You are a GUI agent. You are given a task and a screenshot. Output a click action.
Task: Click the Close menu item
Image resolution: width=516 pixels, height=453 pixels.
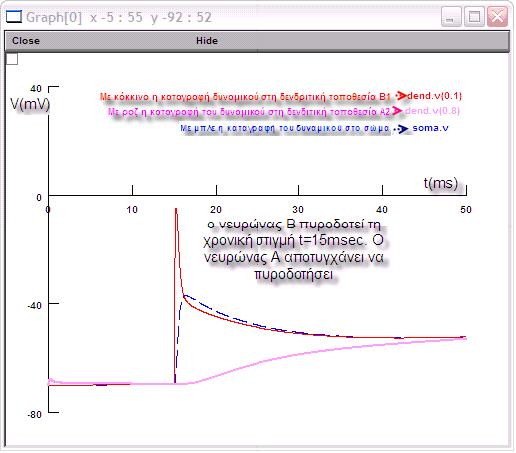(26, 41)
